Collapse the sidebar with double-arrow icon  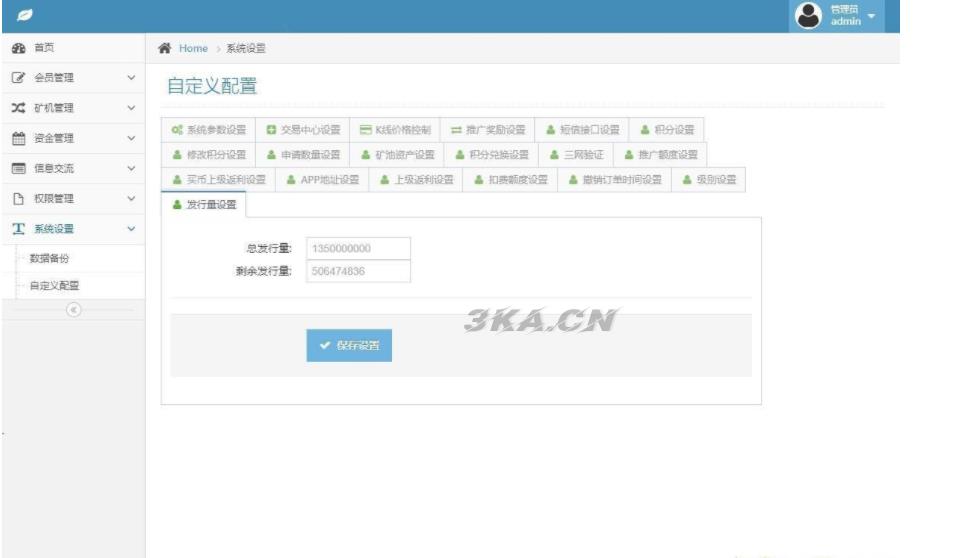[74, 310]
